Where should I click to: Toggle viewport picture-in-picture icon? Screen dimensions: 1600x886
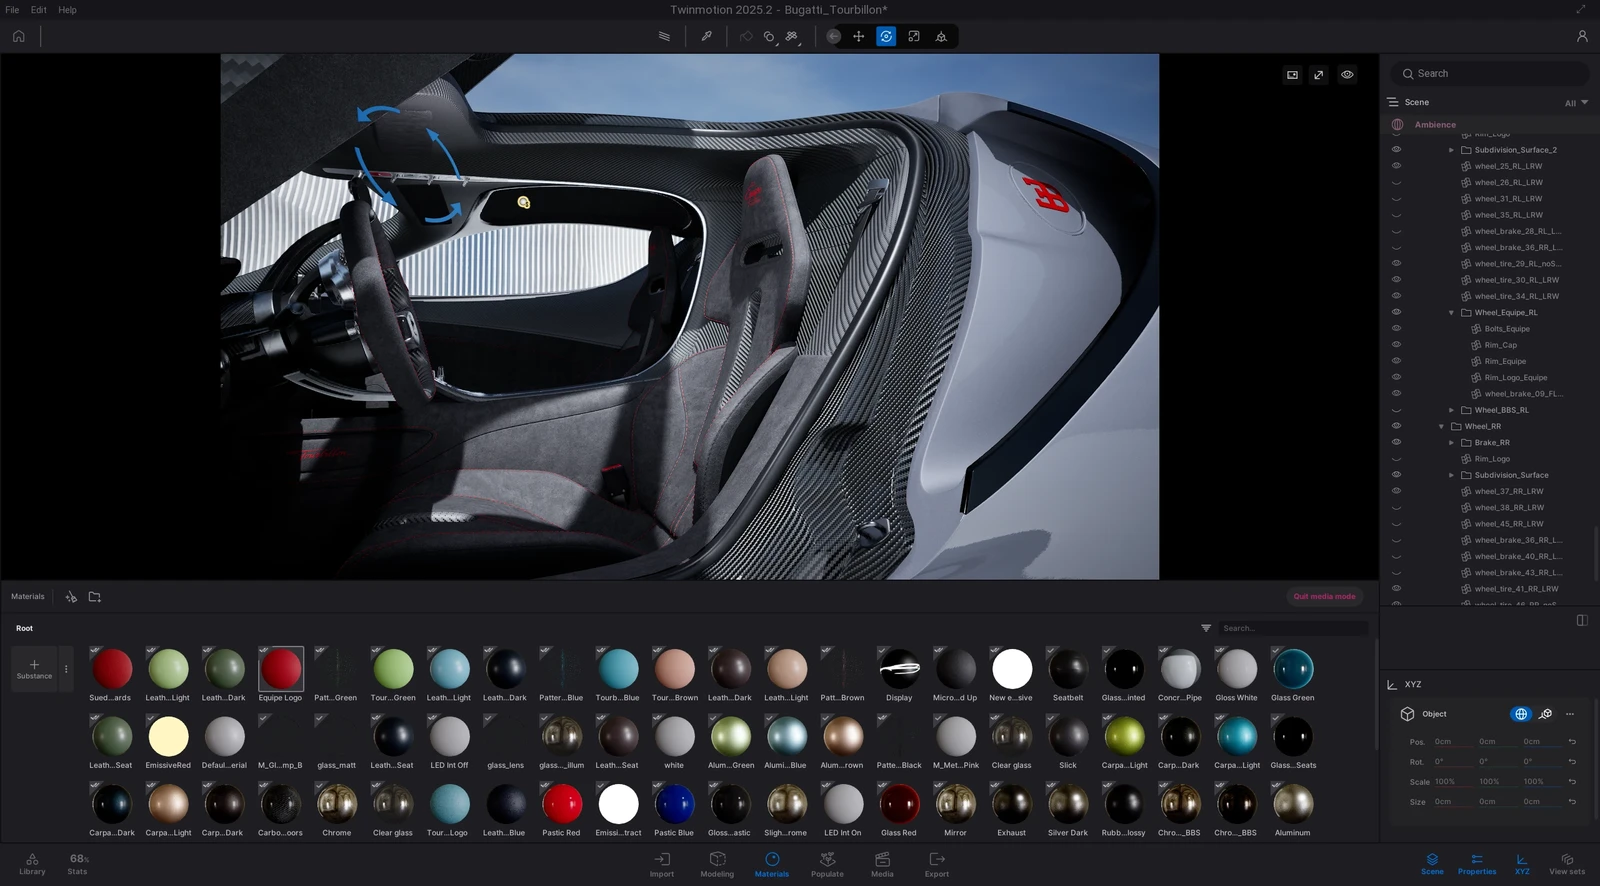click(x=1292, y=74)
